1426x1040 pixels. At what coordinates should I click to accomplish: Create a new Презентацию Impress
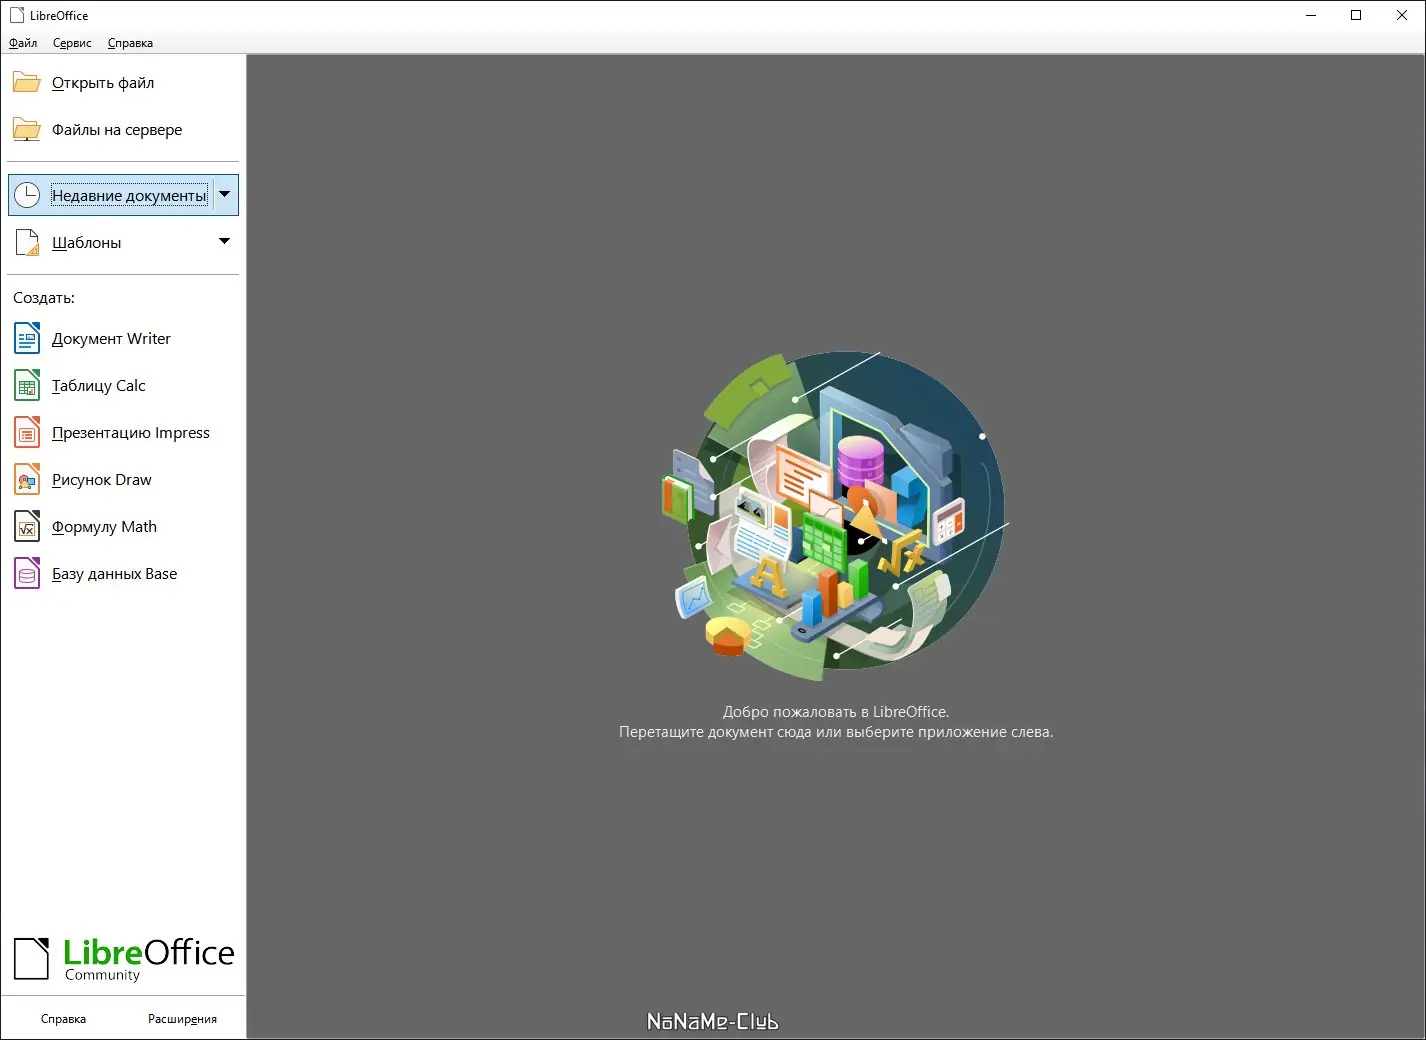tap(131, 433)
